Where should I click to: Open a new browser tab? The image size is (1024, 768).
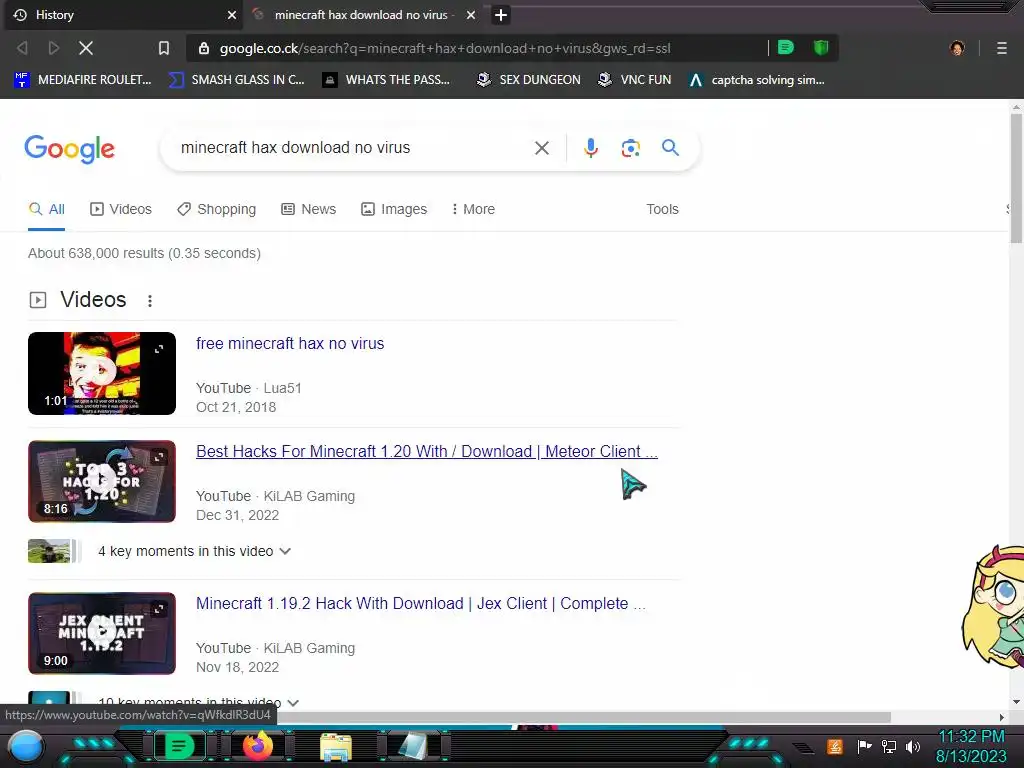pyautogui.click(x=501, y=15)
